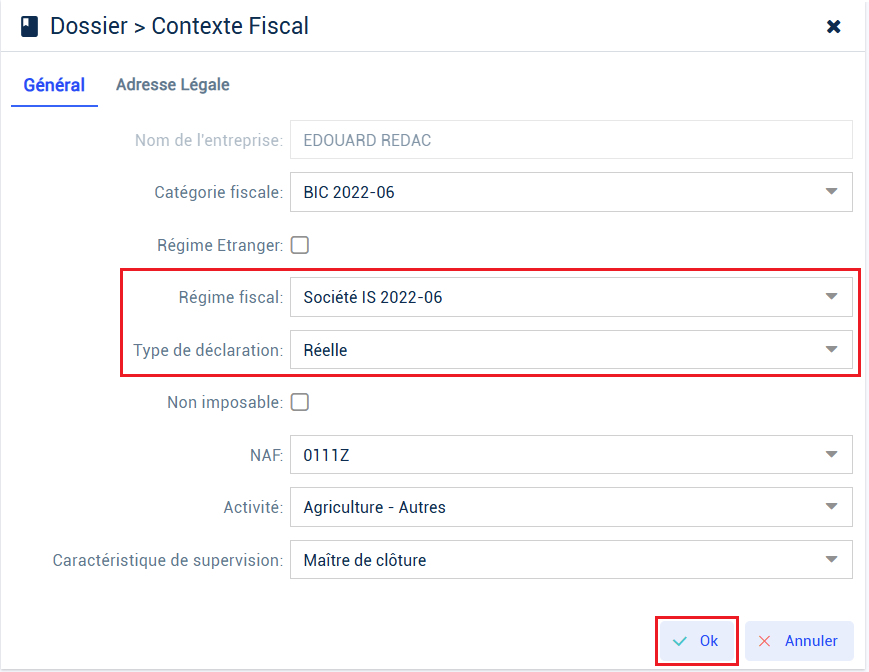The width and height of the screenshot is (869, 672).
Task: Tick the Non imposable checkbox
Action: [300, 402]
